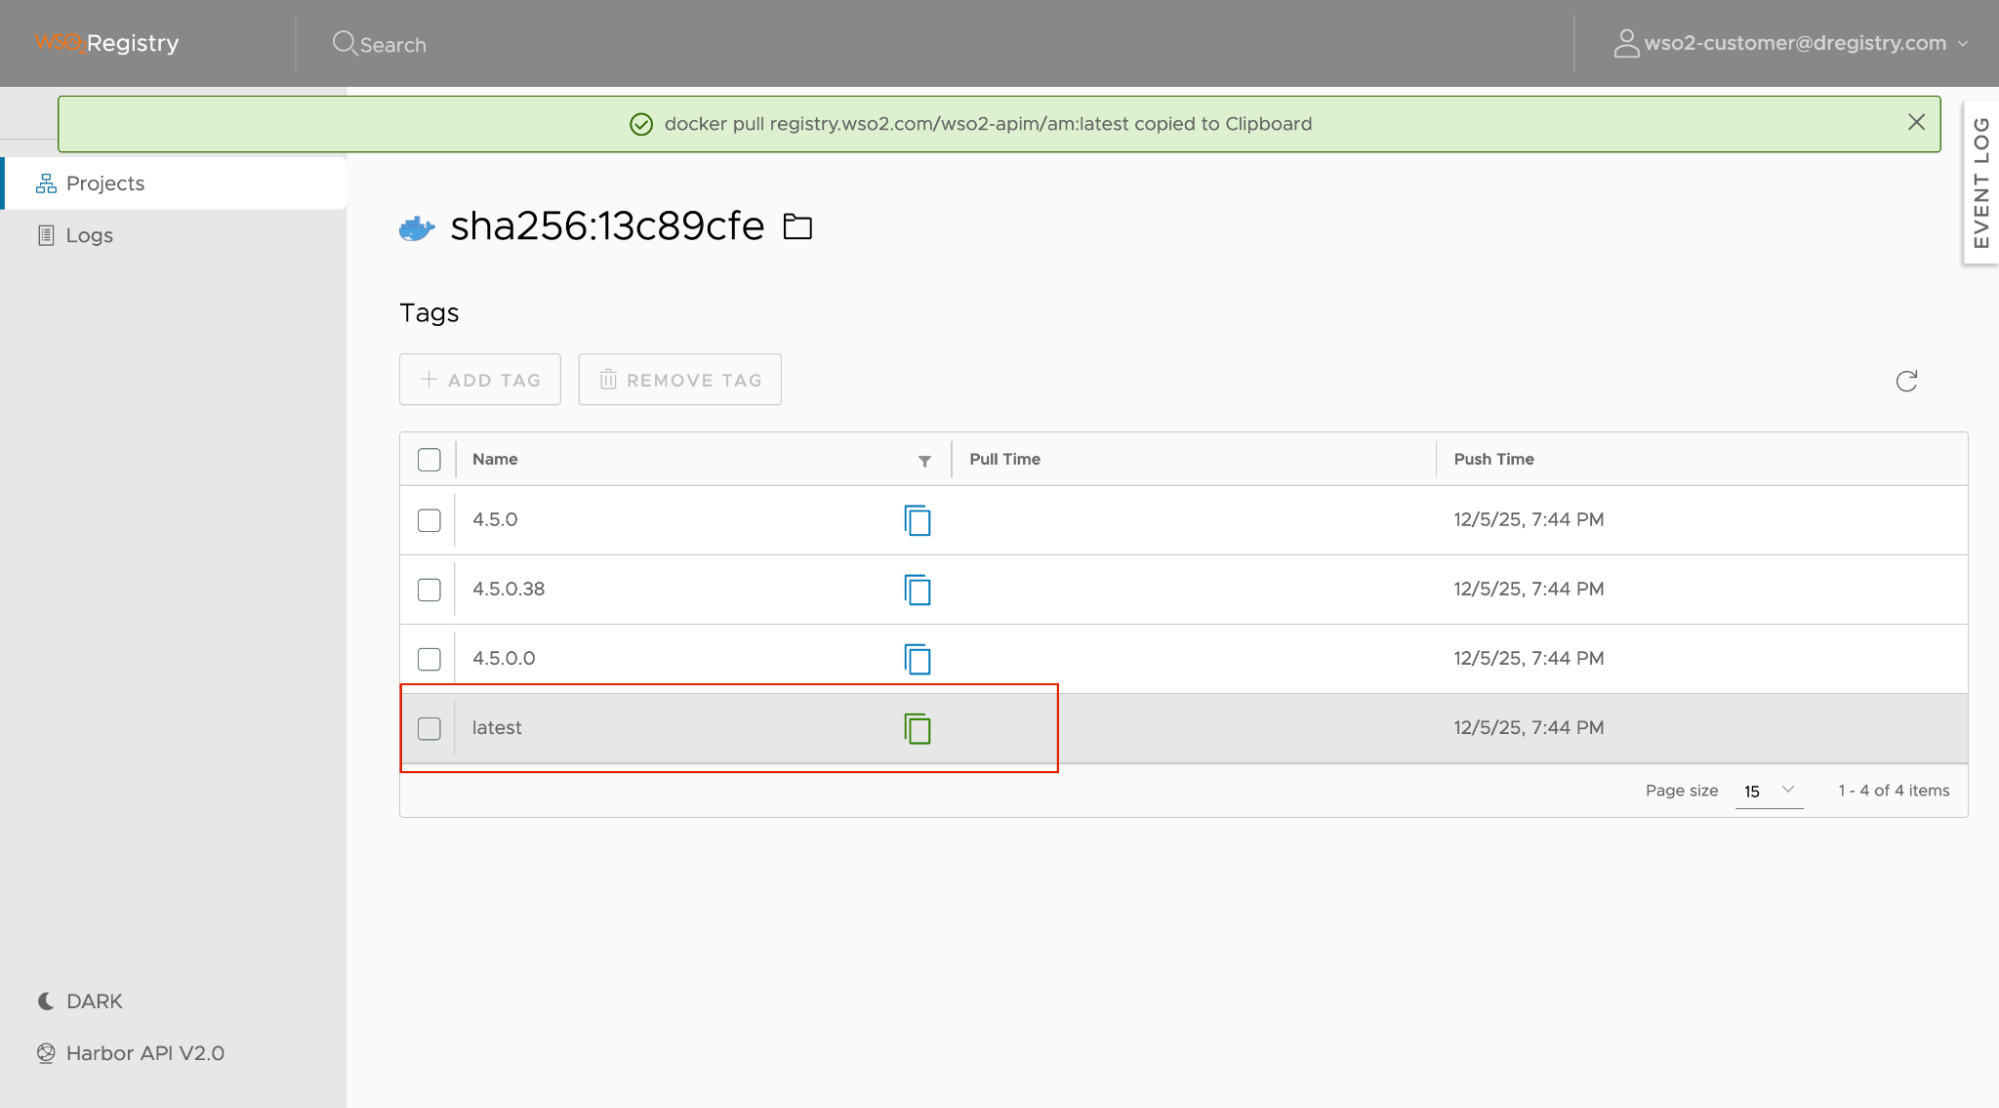The image size is (1999, 1108).
Task: Select the checkbox for tag 4.5.0
Action: (x=429, y=520)
